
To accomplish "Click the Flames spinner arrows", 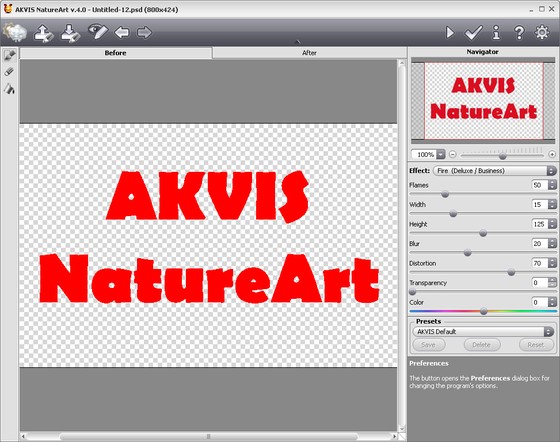I will point(552,185).
